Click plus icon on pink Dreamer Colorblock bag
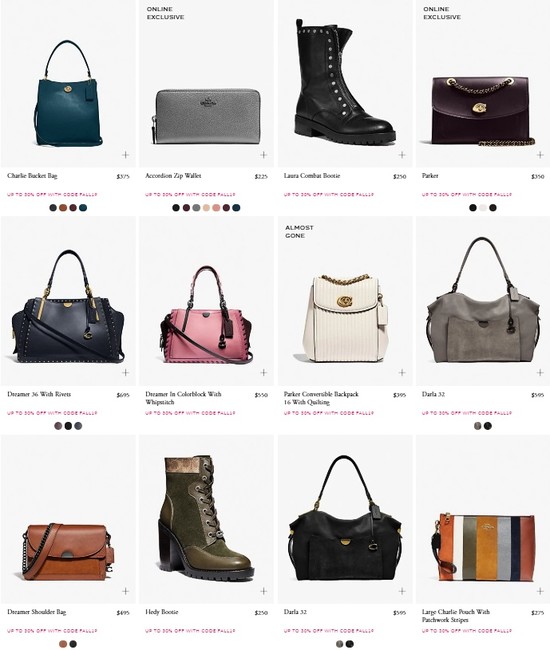This screenshot has width=550, height=650. (x=263, y=372)
